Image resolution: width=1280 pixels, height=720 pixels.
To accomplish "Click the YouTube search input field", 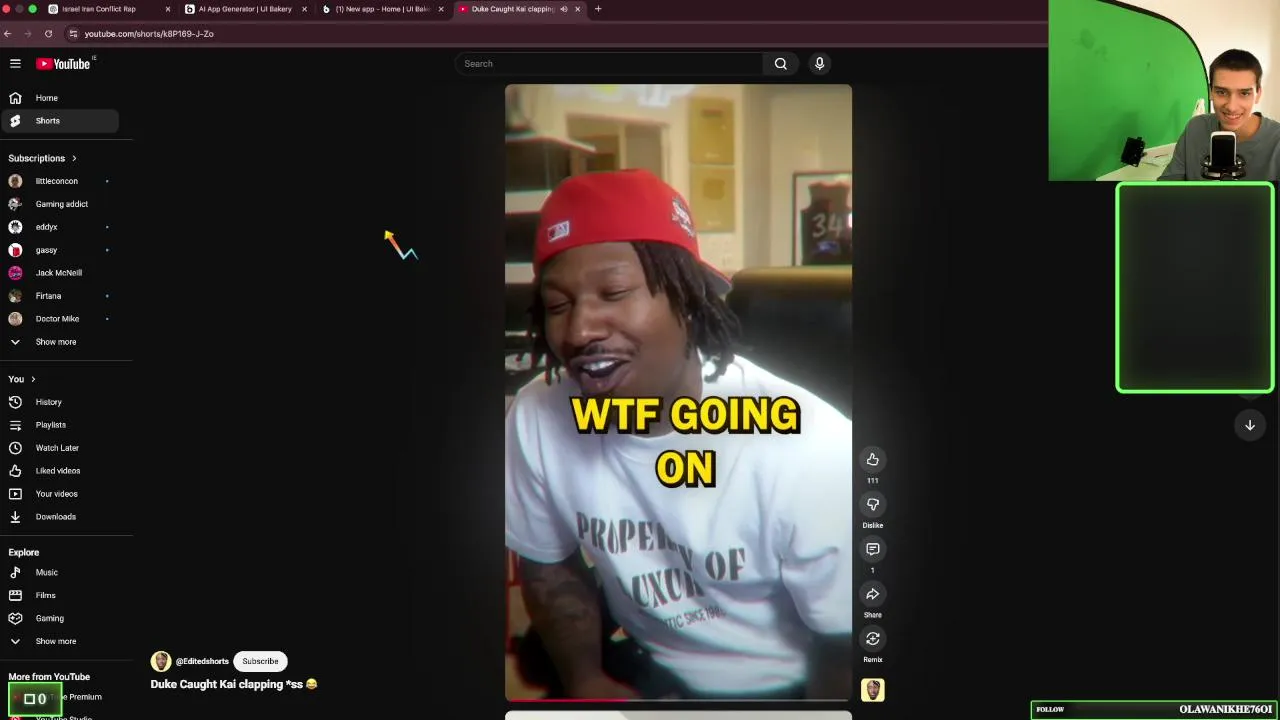I will pyautogui.click(x=609, y=64).
